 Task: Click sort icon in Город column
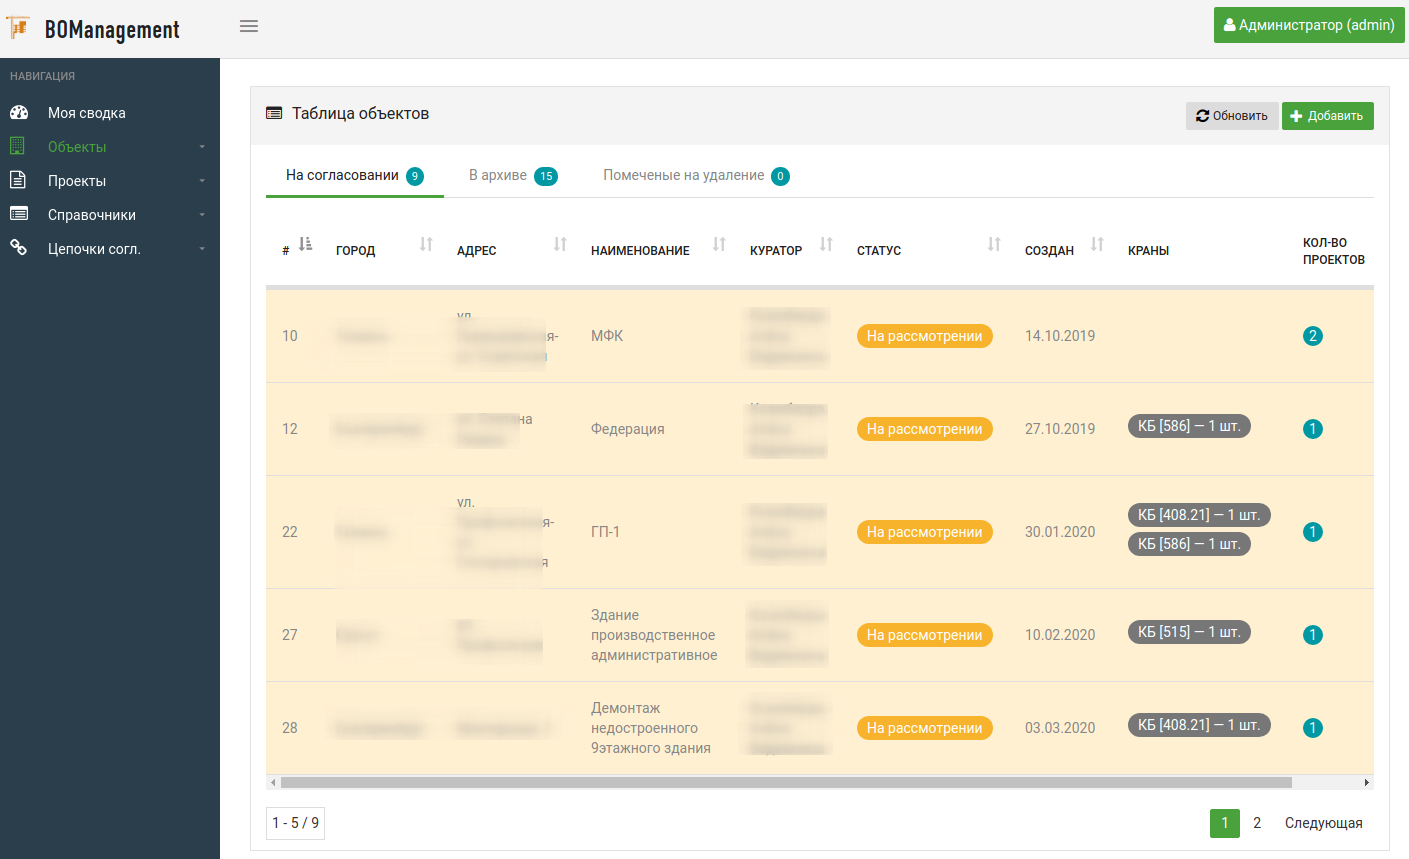coord(426,244)
